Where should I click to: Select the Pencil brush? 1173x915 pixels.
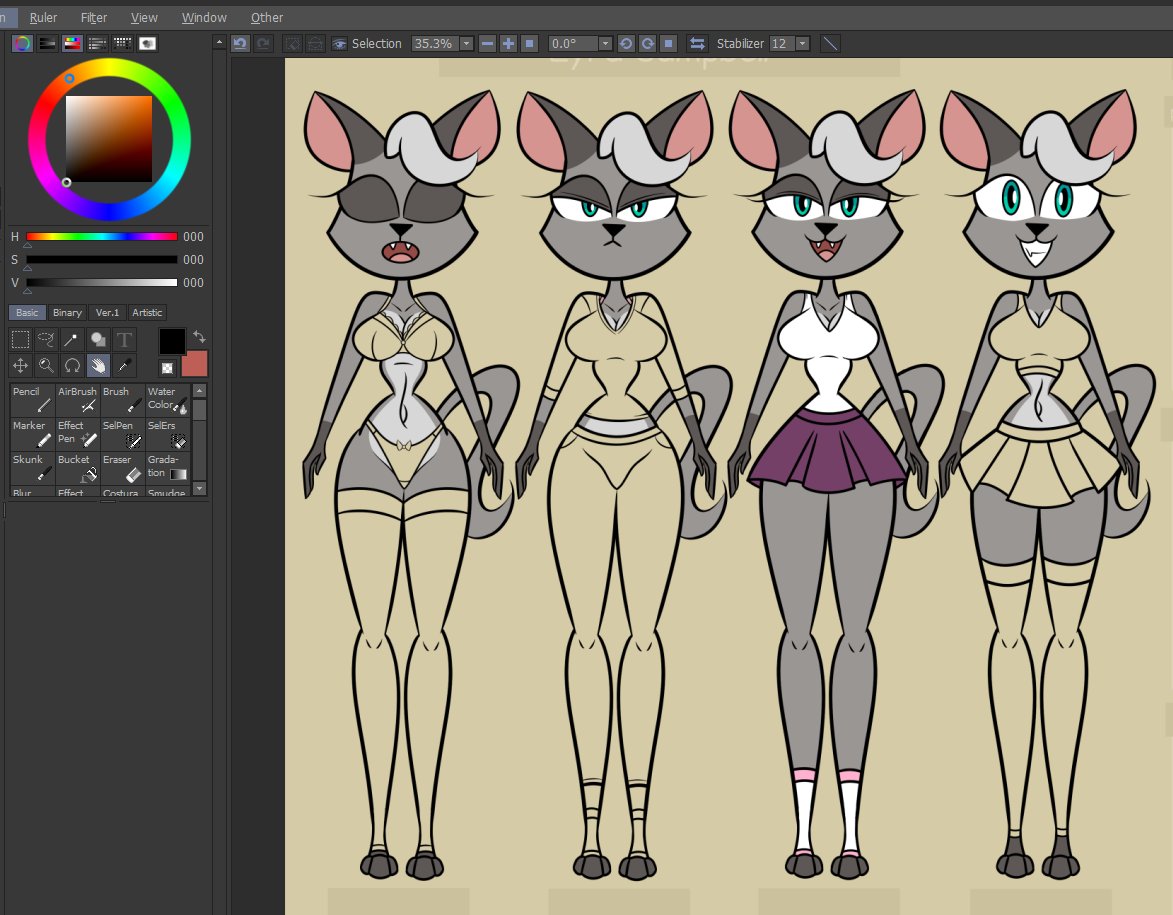(31, 398)
